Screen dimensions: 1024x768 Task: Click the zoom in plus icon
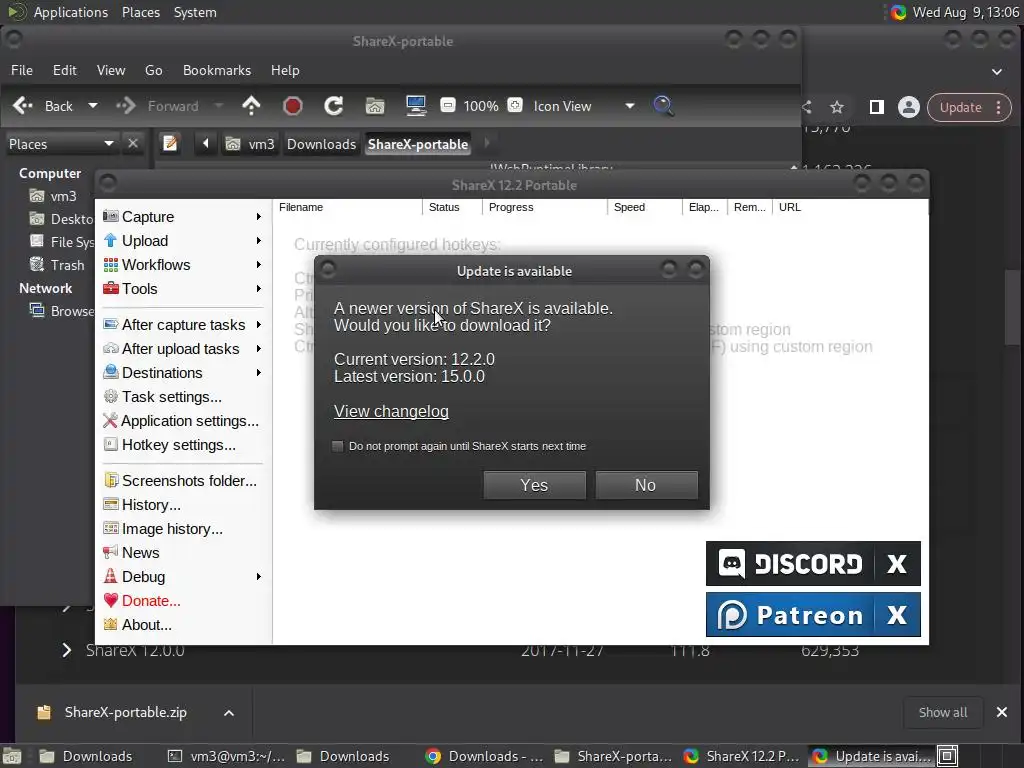pyautogui.click(x=515, y=105)
